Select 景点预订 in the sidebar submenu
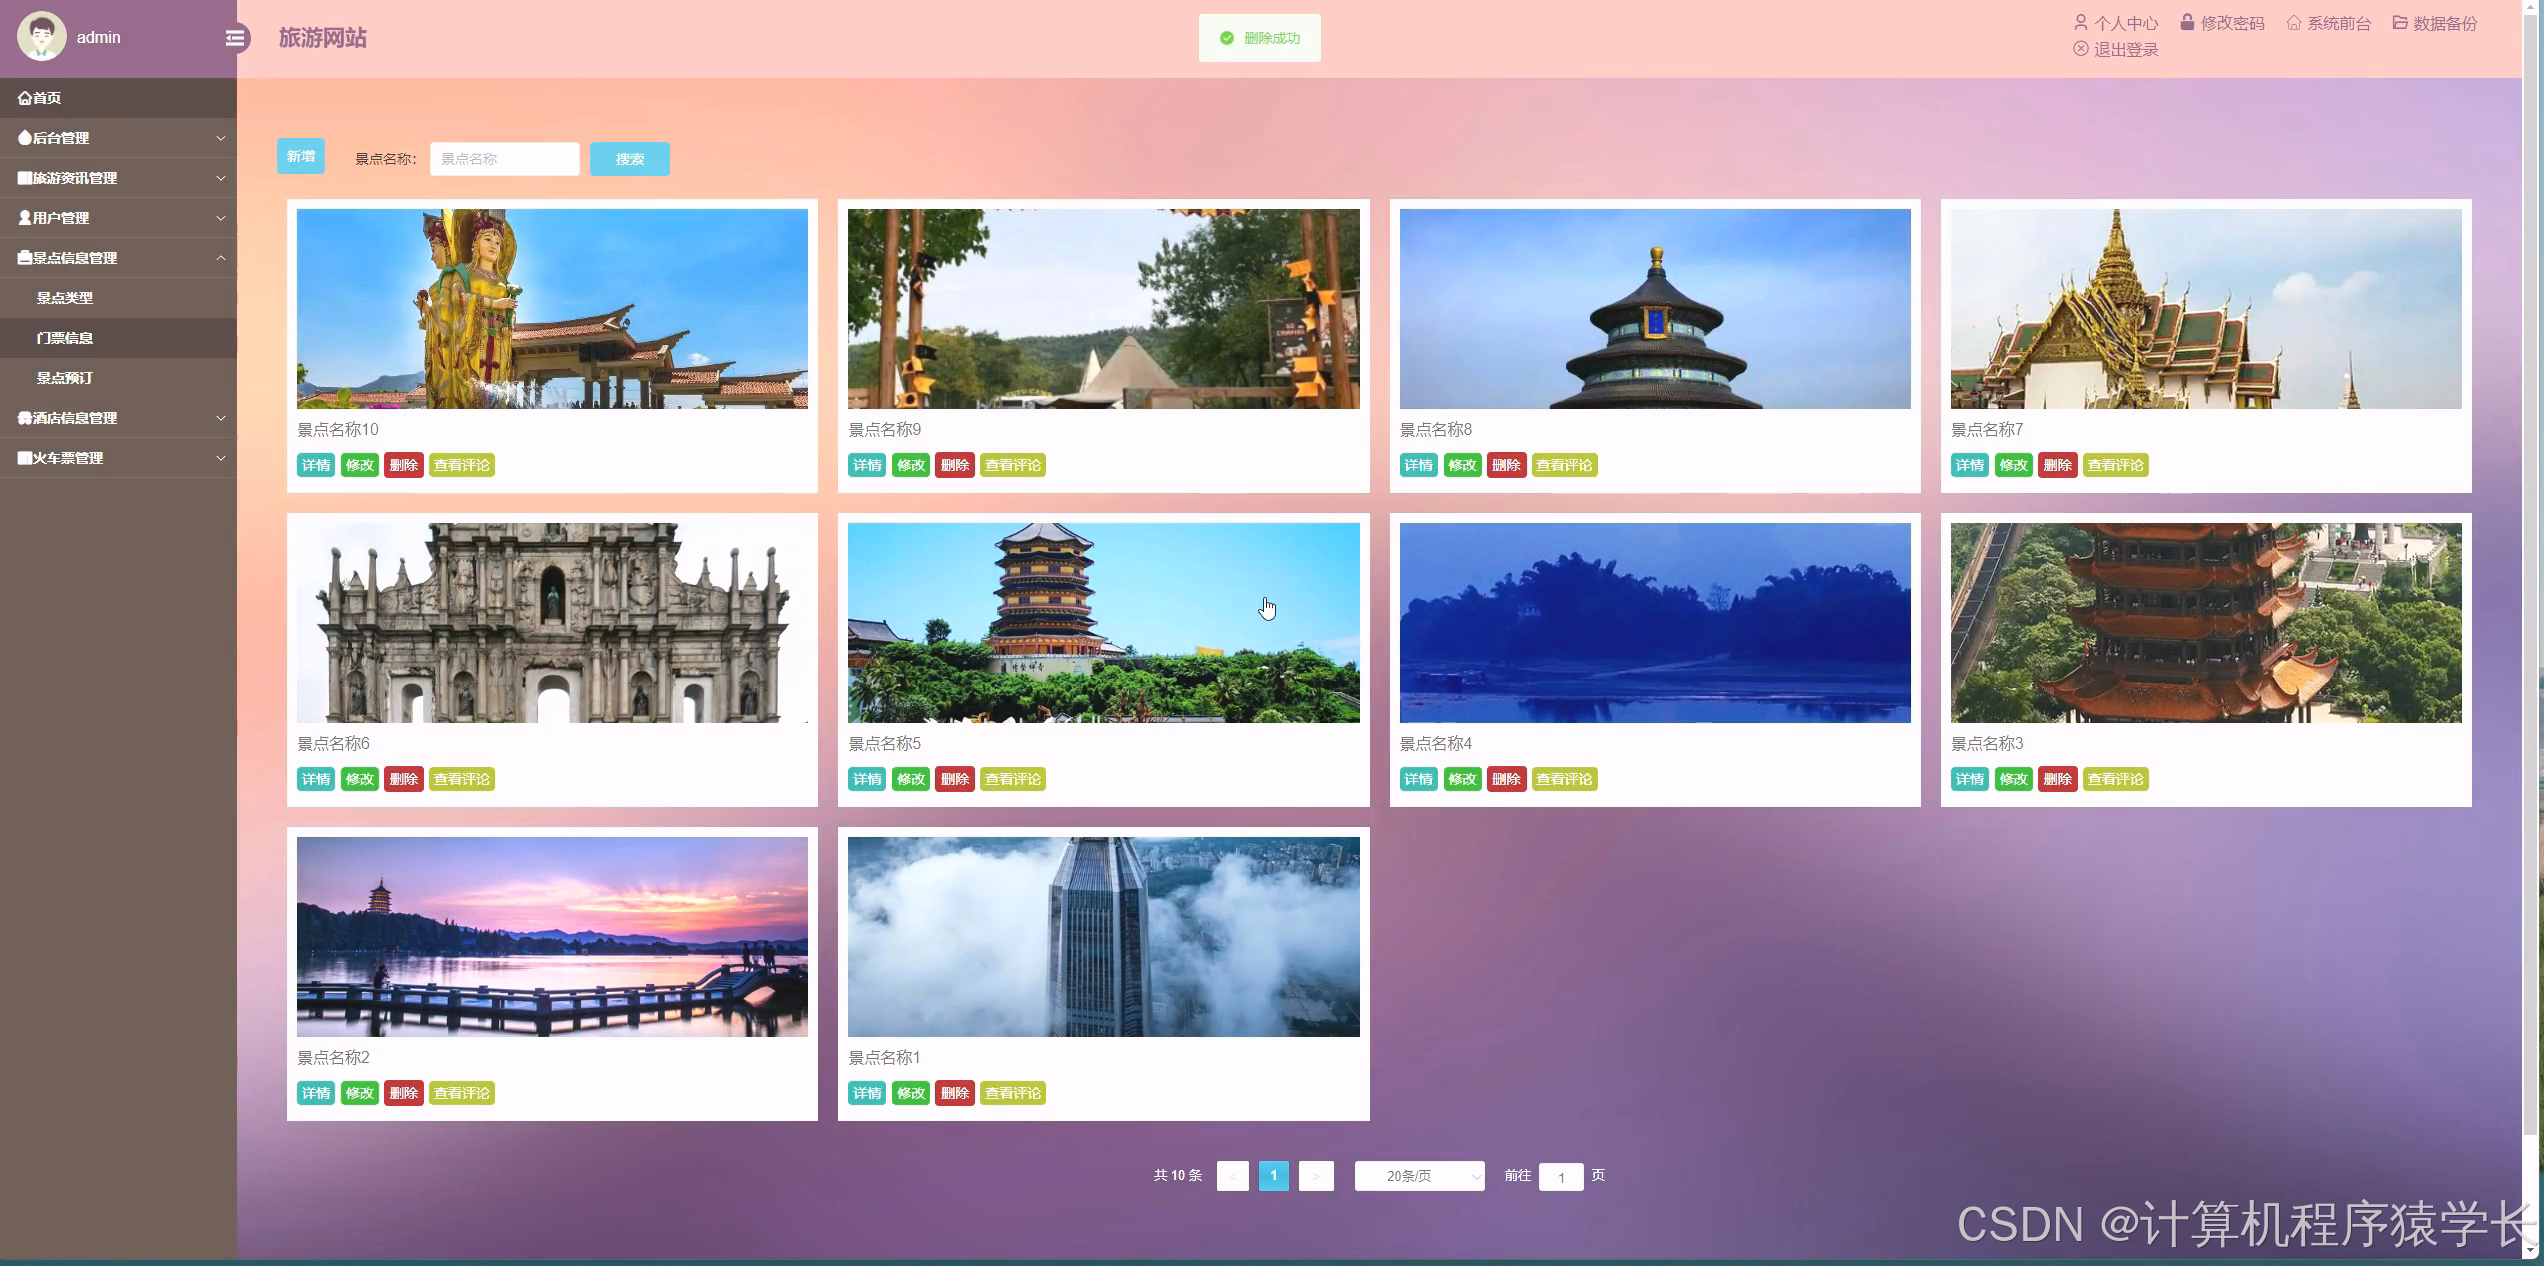The width and height of the screenshot is (2544, 1266). coord(65,378)
